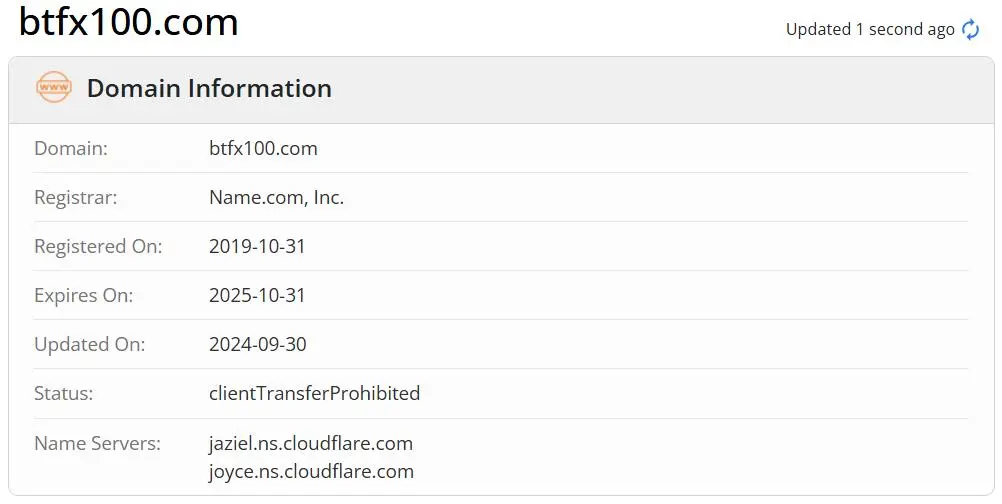
Task: Click the clientTransferProhibited status value
Action: tap(314, 393)
